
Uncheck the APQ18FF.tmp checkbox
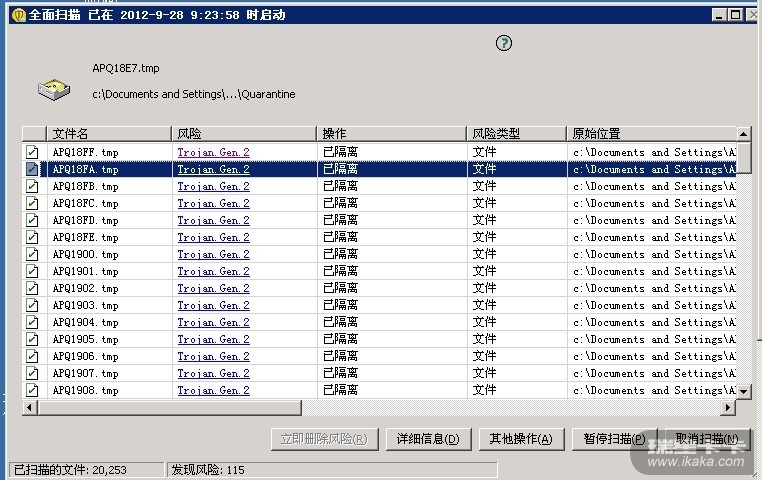tap(32, 153)
